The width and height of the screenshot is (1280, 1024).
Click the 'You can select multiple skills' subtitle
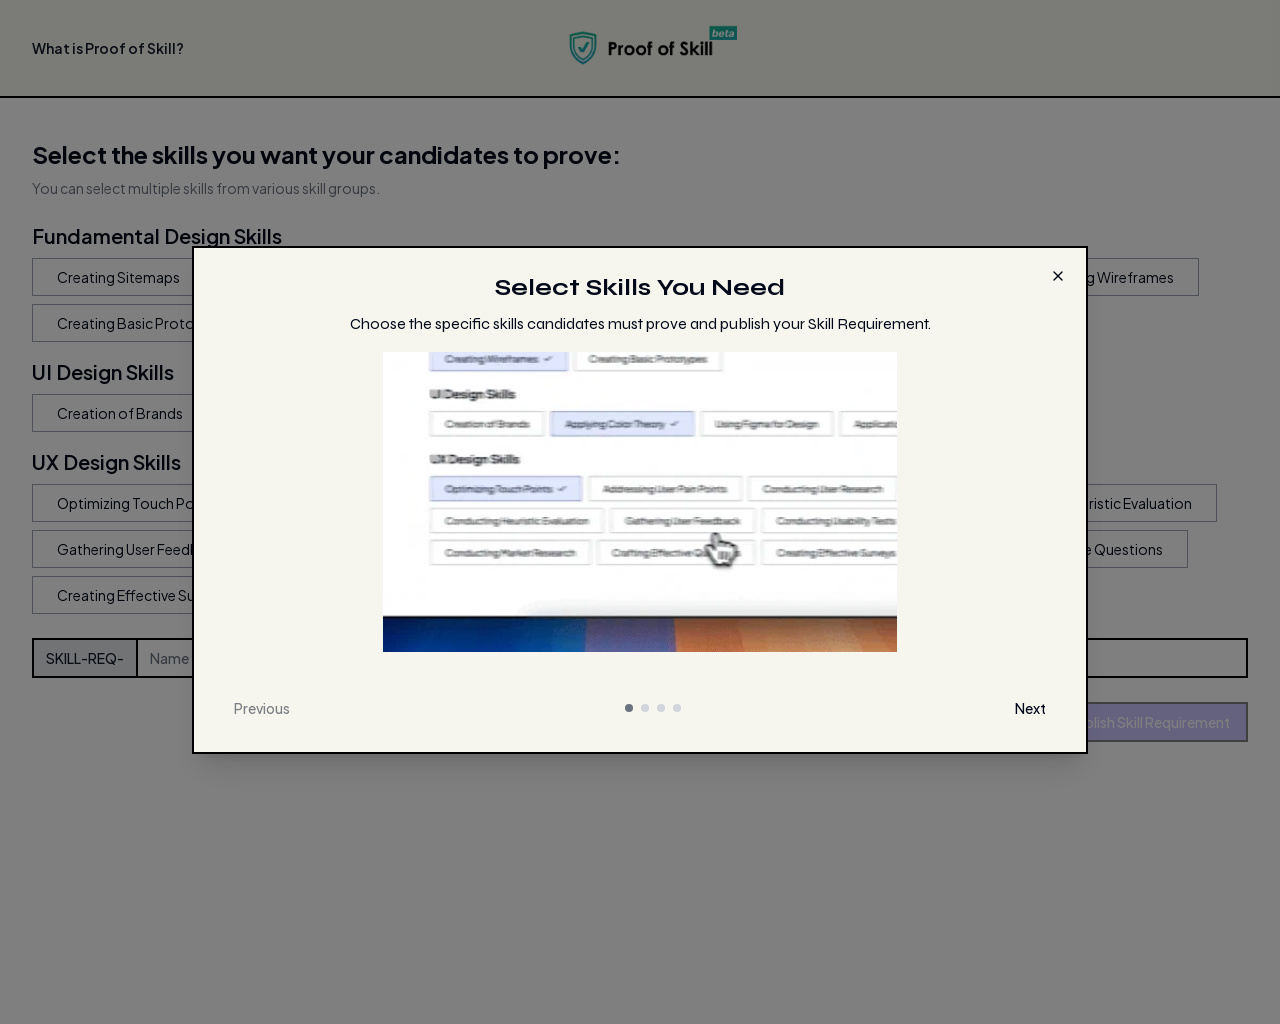click(206, 188)
